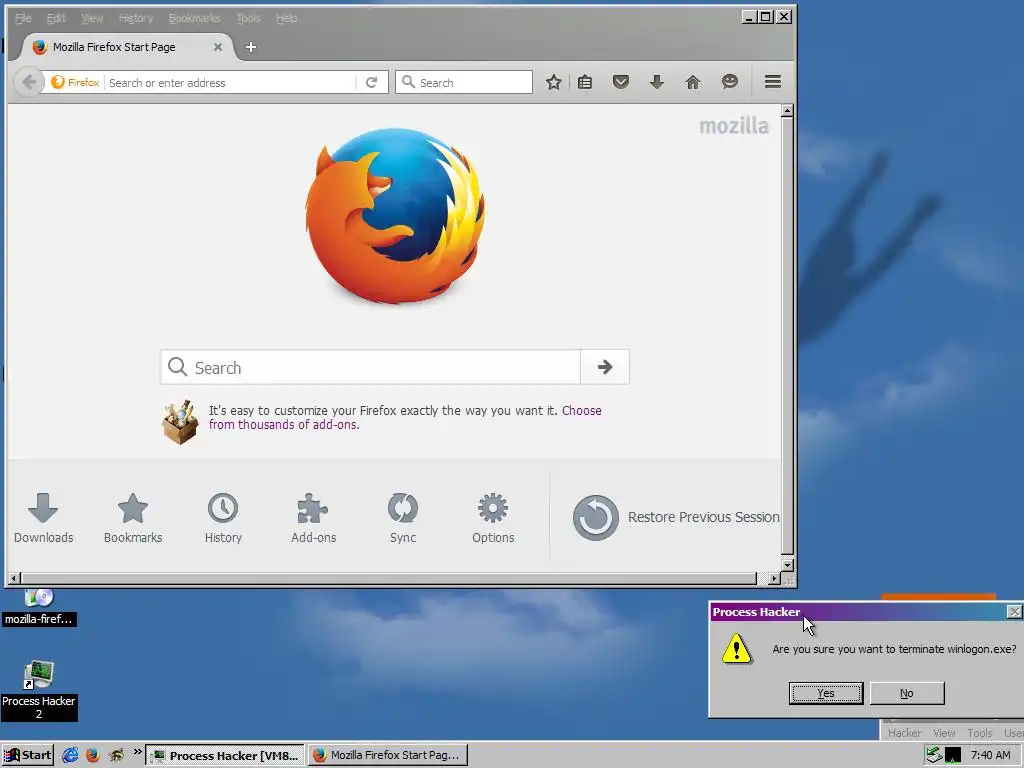1024x768 pixels.
Task: Open Options from the start page shortcuts
Action: (493, 519)
